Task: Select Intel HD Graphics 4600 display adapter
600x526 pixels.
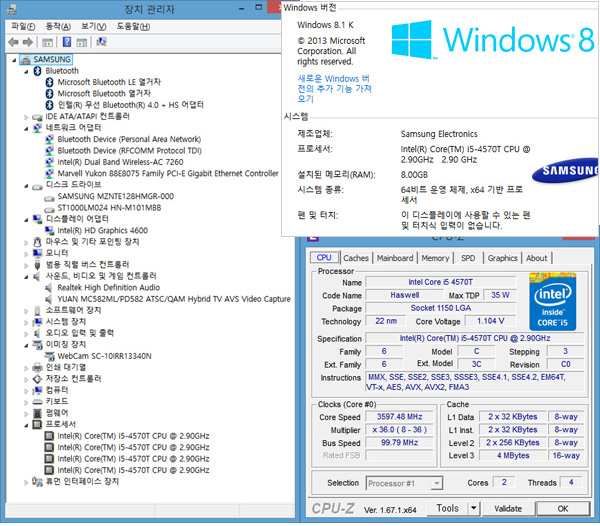Action: pos(103,231)
